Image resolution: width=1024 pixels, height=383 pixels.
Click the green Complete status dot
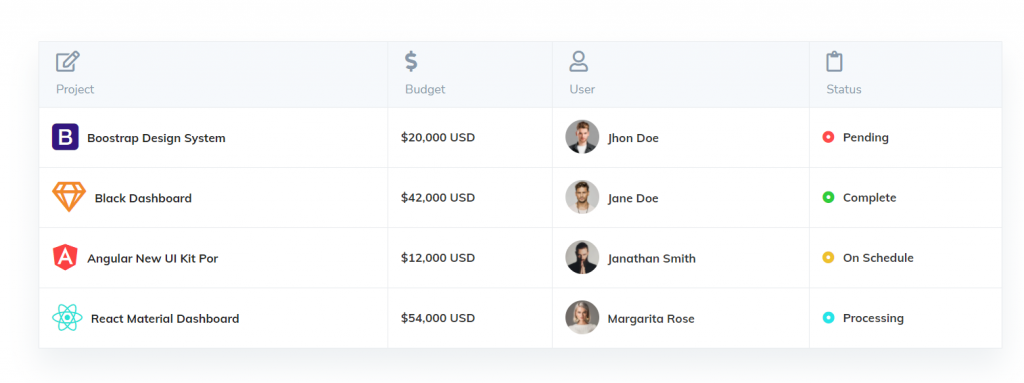pyautogui.click(x=828, y=197)
